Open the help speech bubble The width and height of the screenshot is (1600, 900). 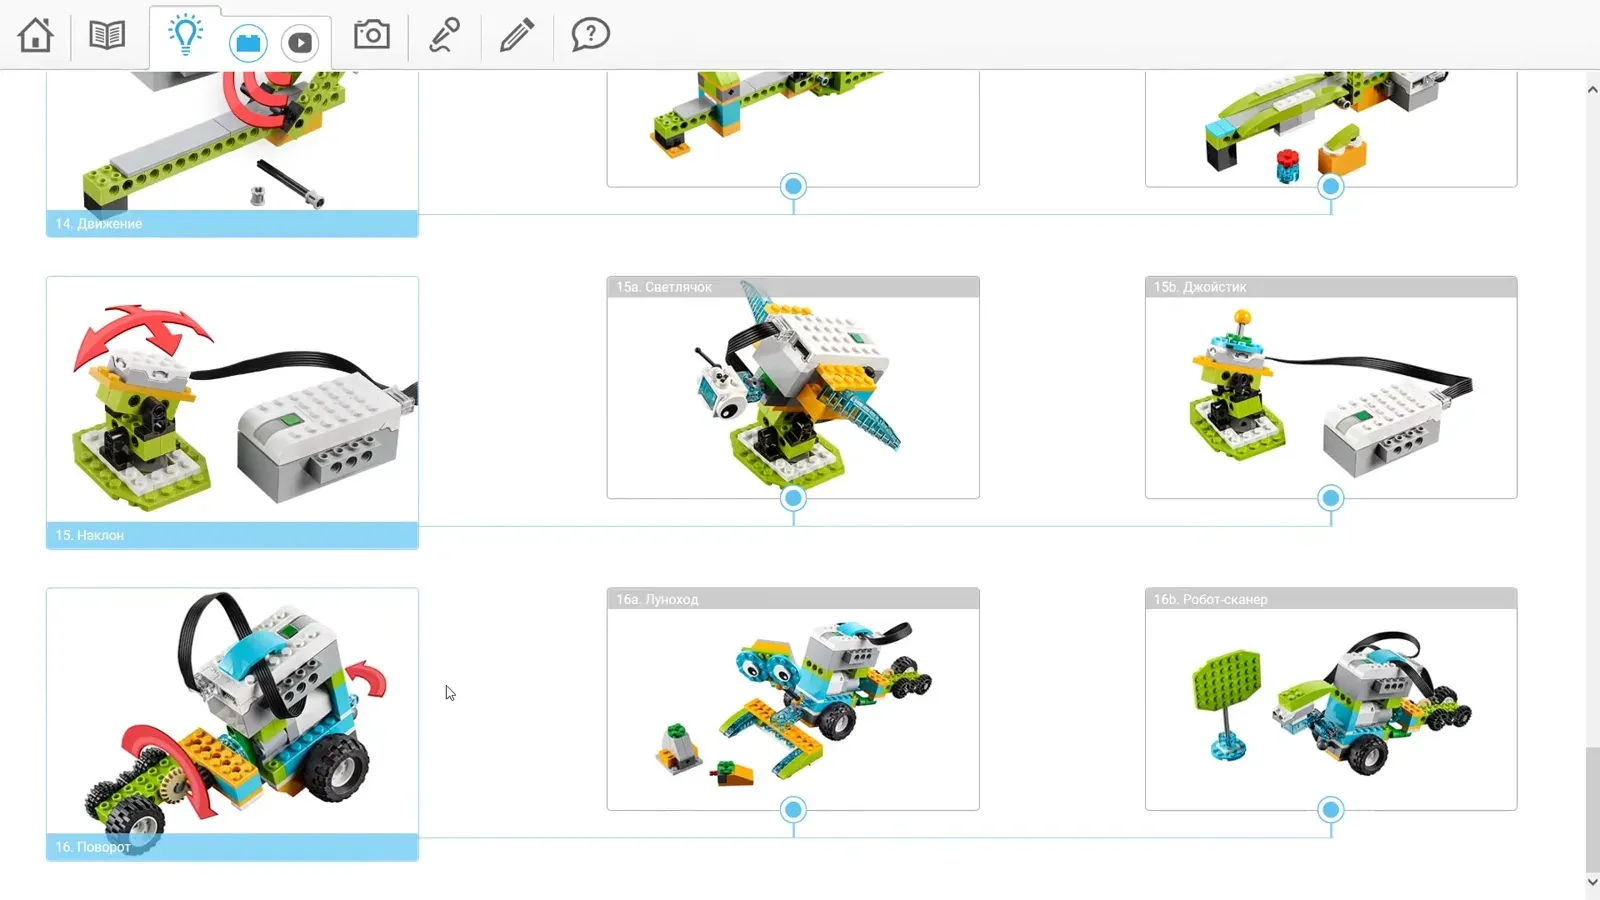(590, 35)
